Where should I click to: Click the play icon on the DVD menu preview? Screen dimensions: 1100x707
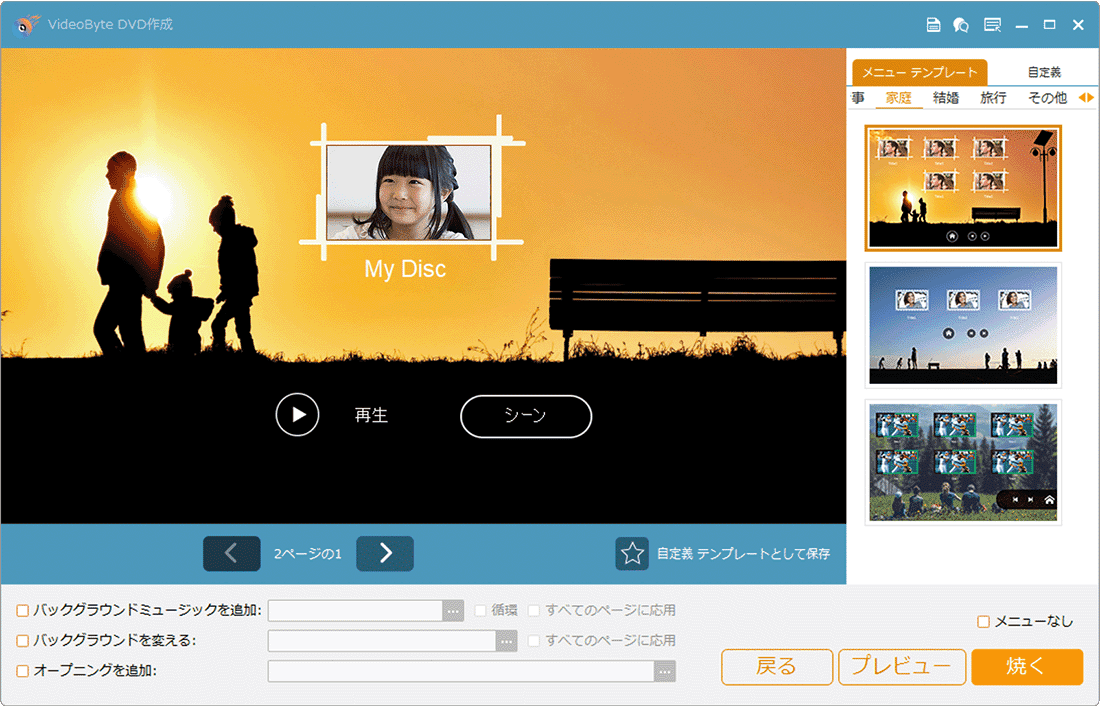click(x=297, y=415)
